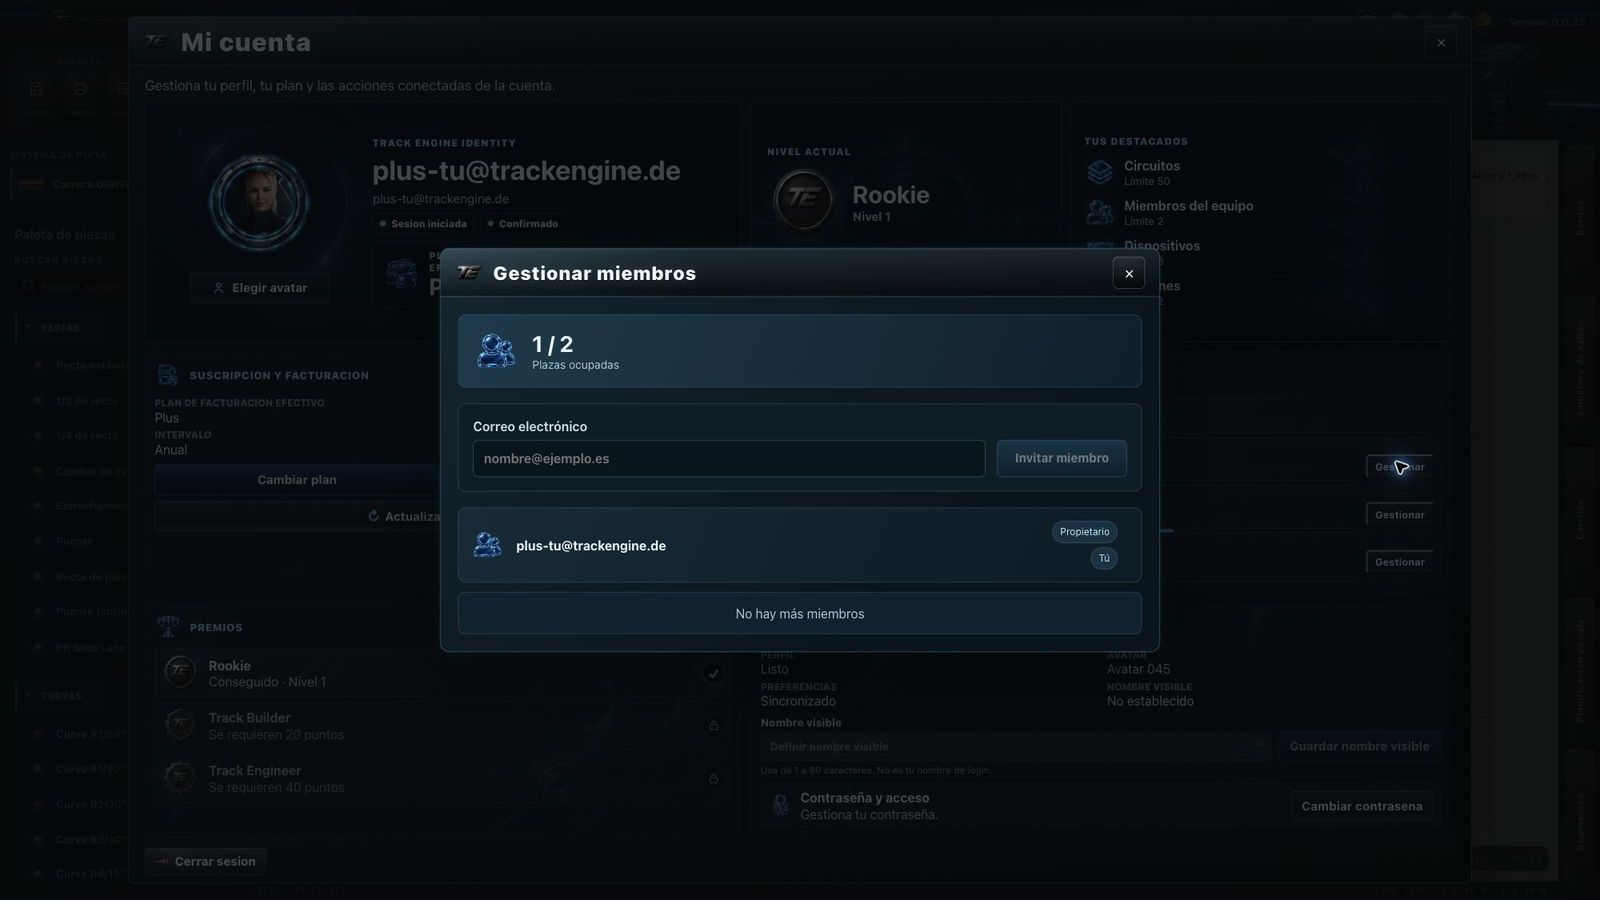Click the print icon in the main window toolbar

click(x=80, y=89)
